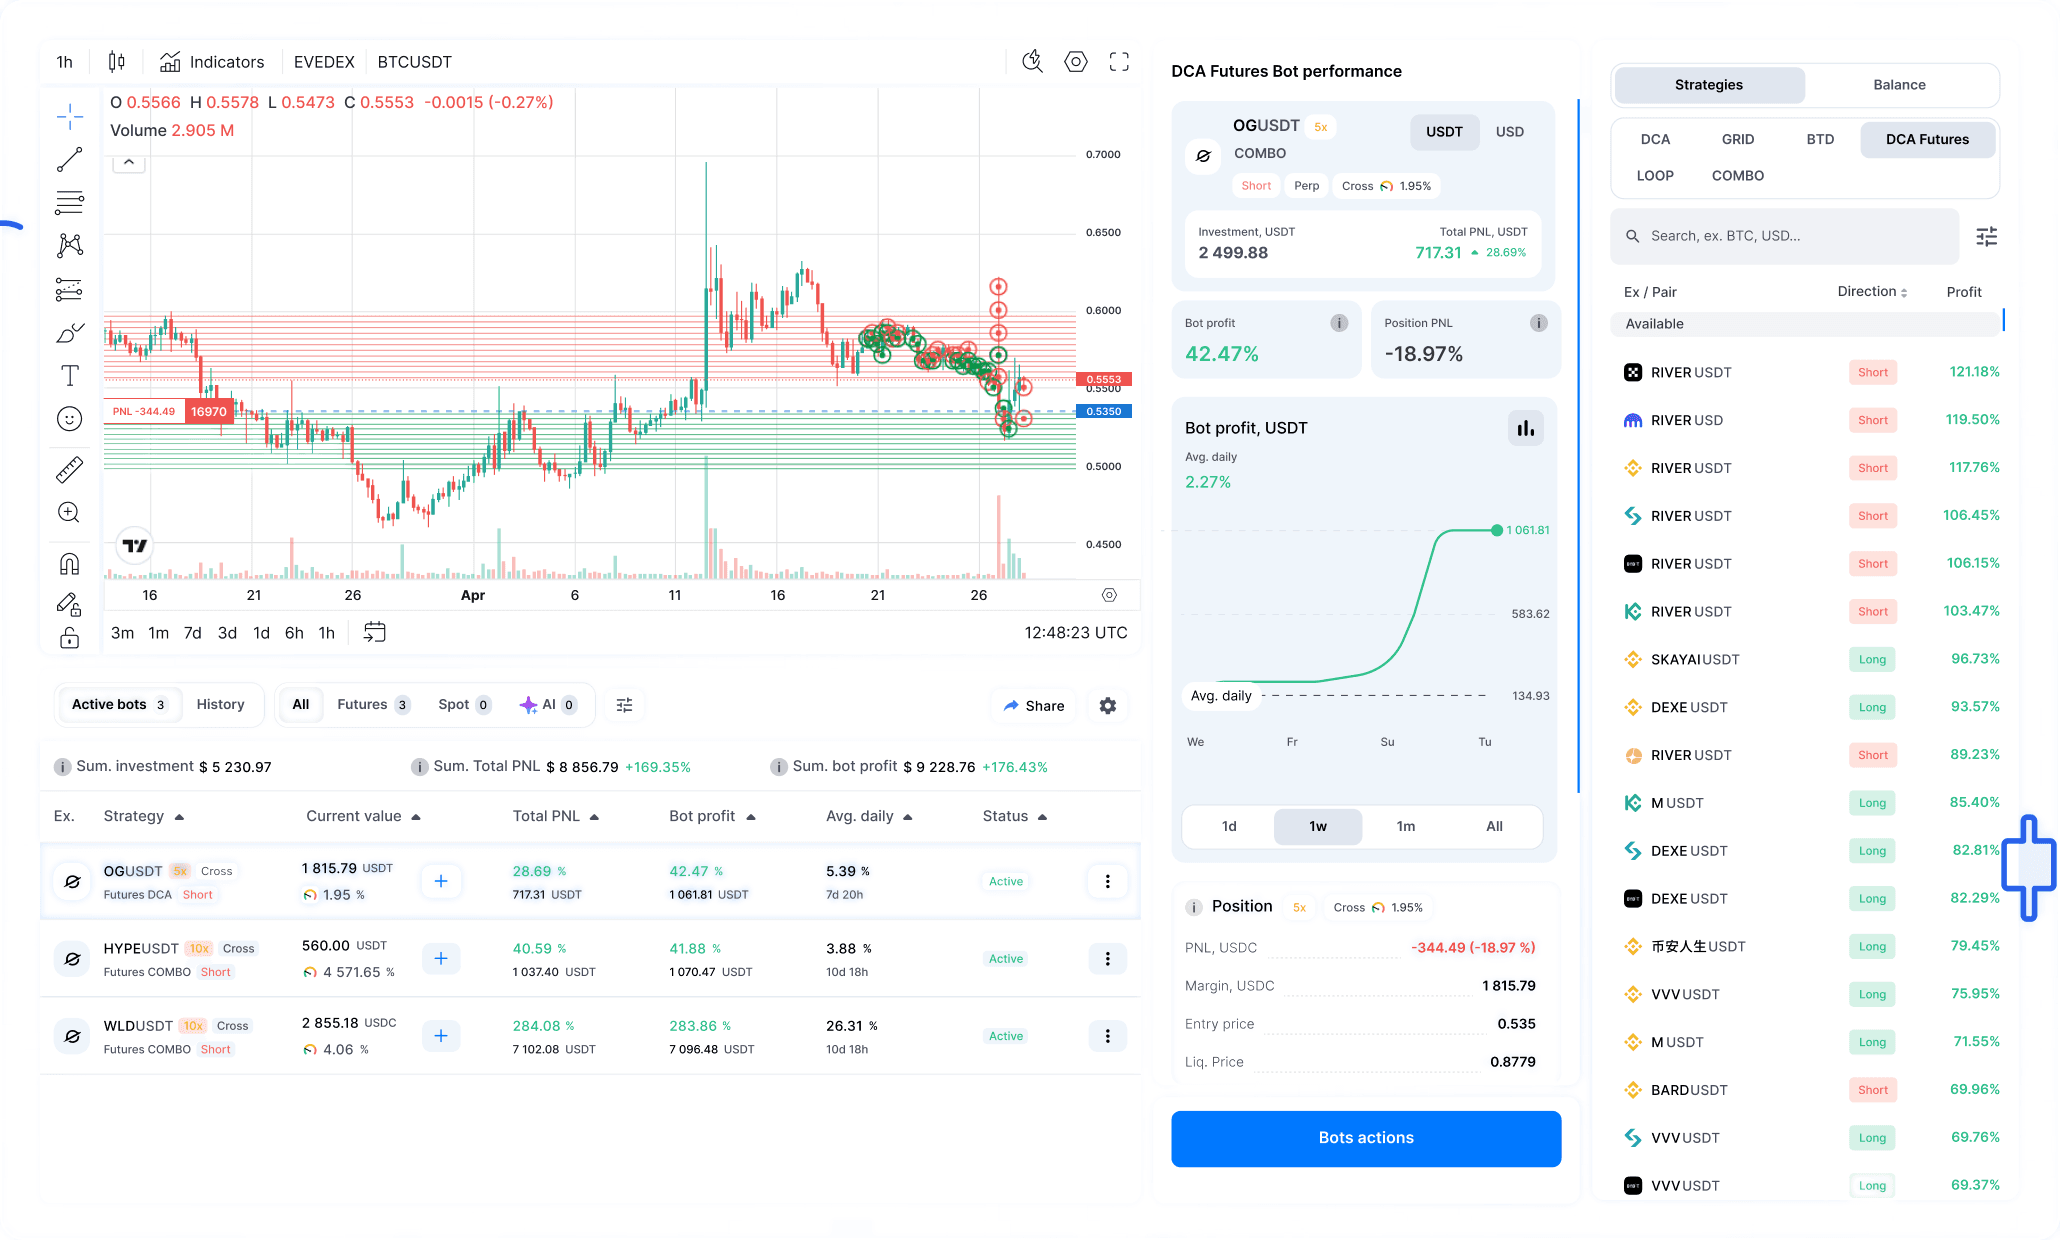Open the emoji icons tool
2060x1240 pixels.
70,419
